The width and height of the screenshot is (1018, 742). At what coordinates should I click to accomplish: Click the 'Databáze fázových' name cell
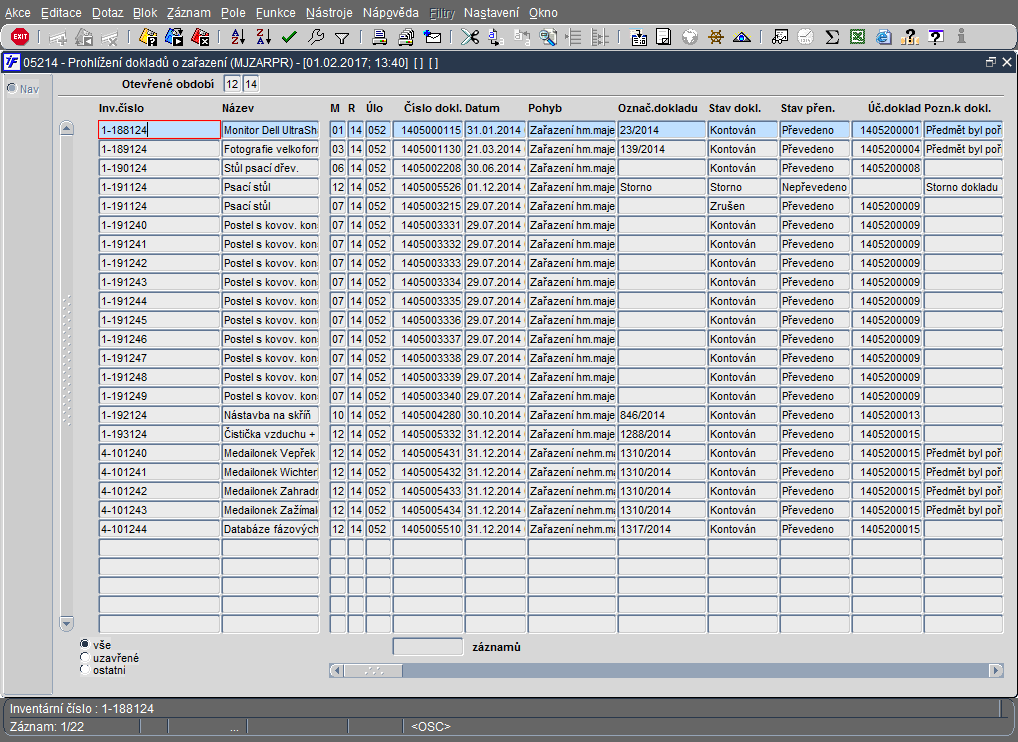[270, 529]
